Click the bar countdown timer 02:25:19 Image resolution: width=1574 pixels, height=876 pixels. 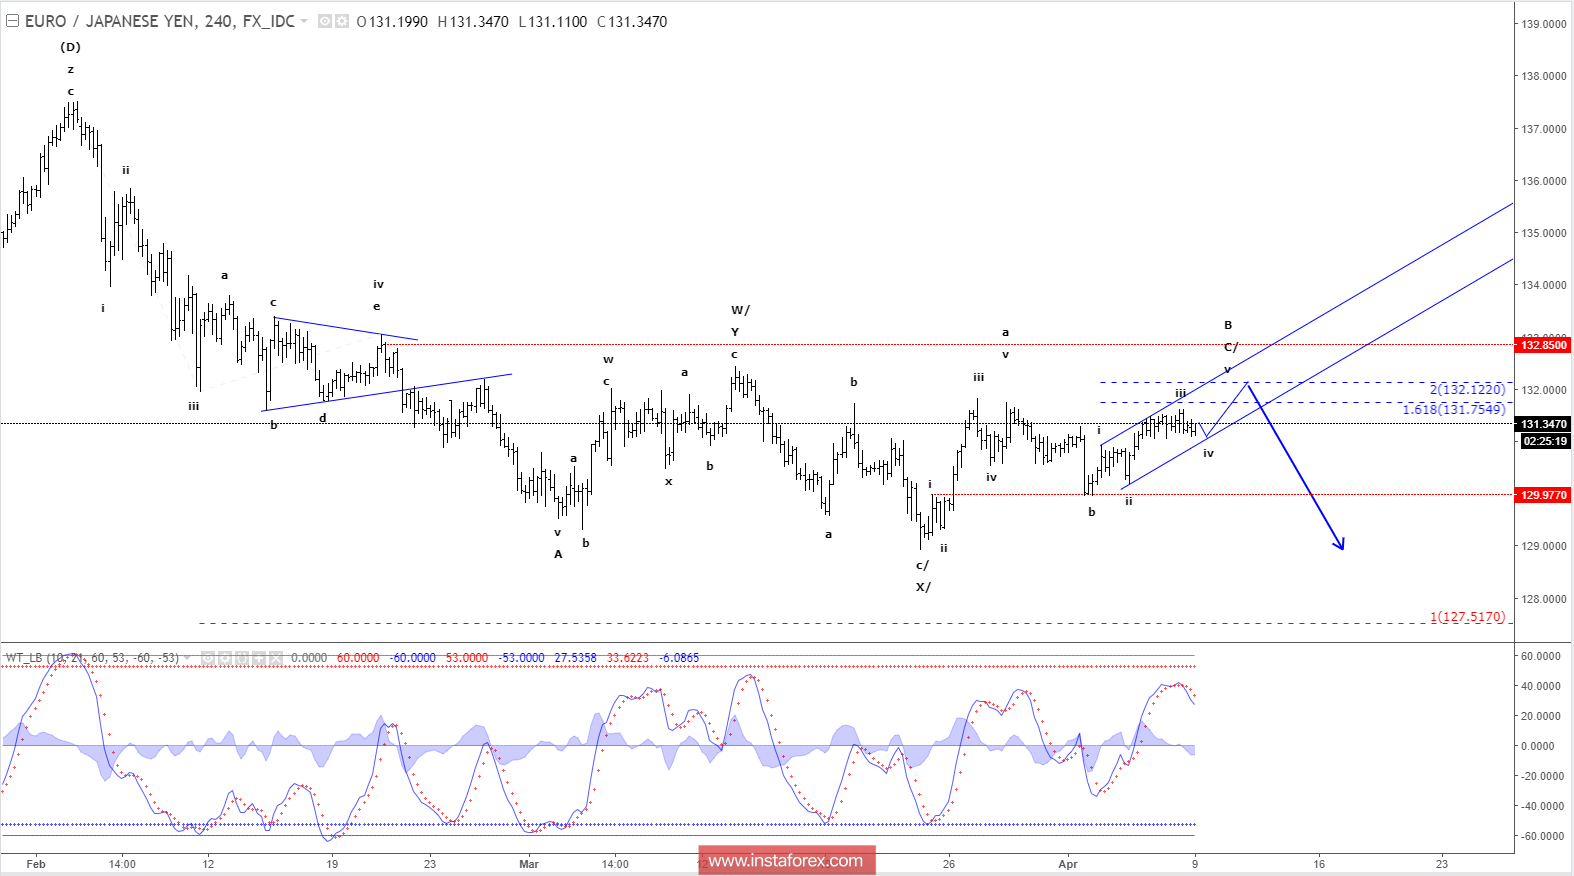pos(1545,441)
